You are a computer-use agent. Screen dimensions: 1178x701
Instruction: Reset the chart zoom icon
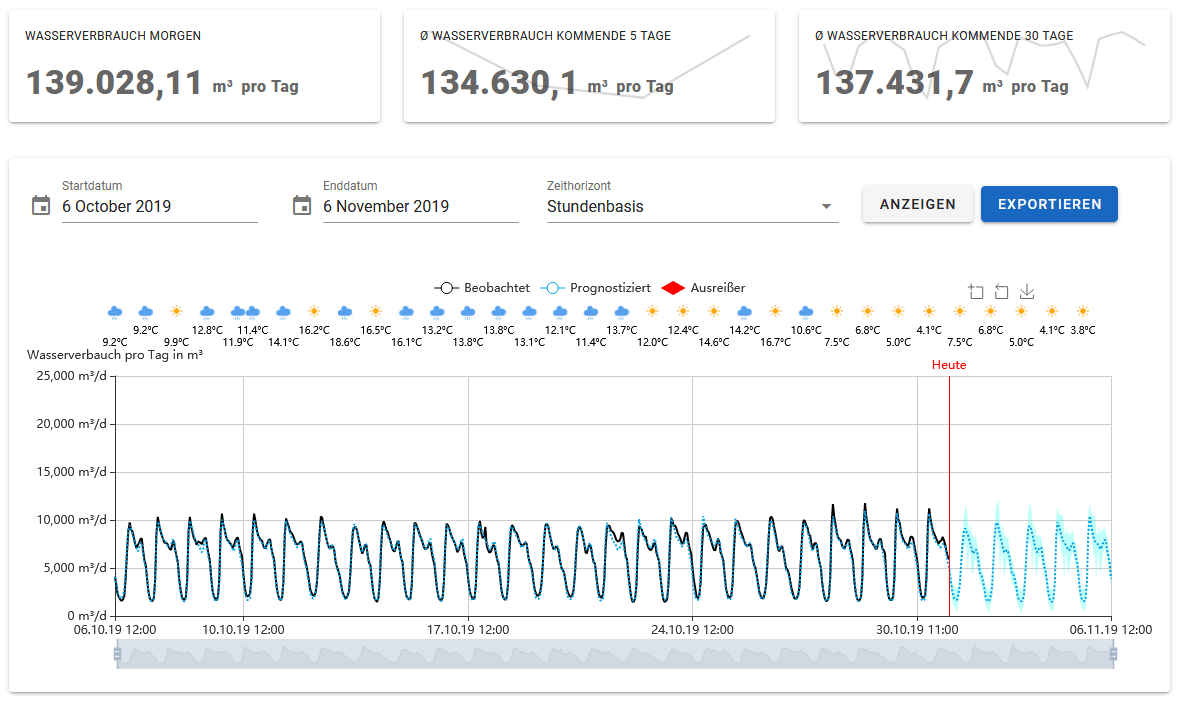point(1001,292)
